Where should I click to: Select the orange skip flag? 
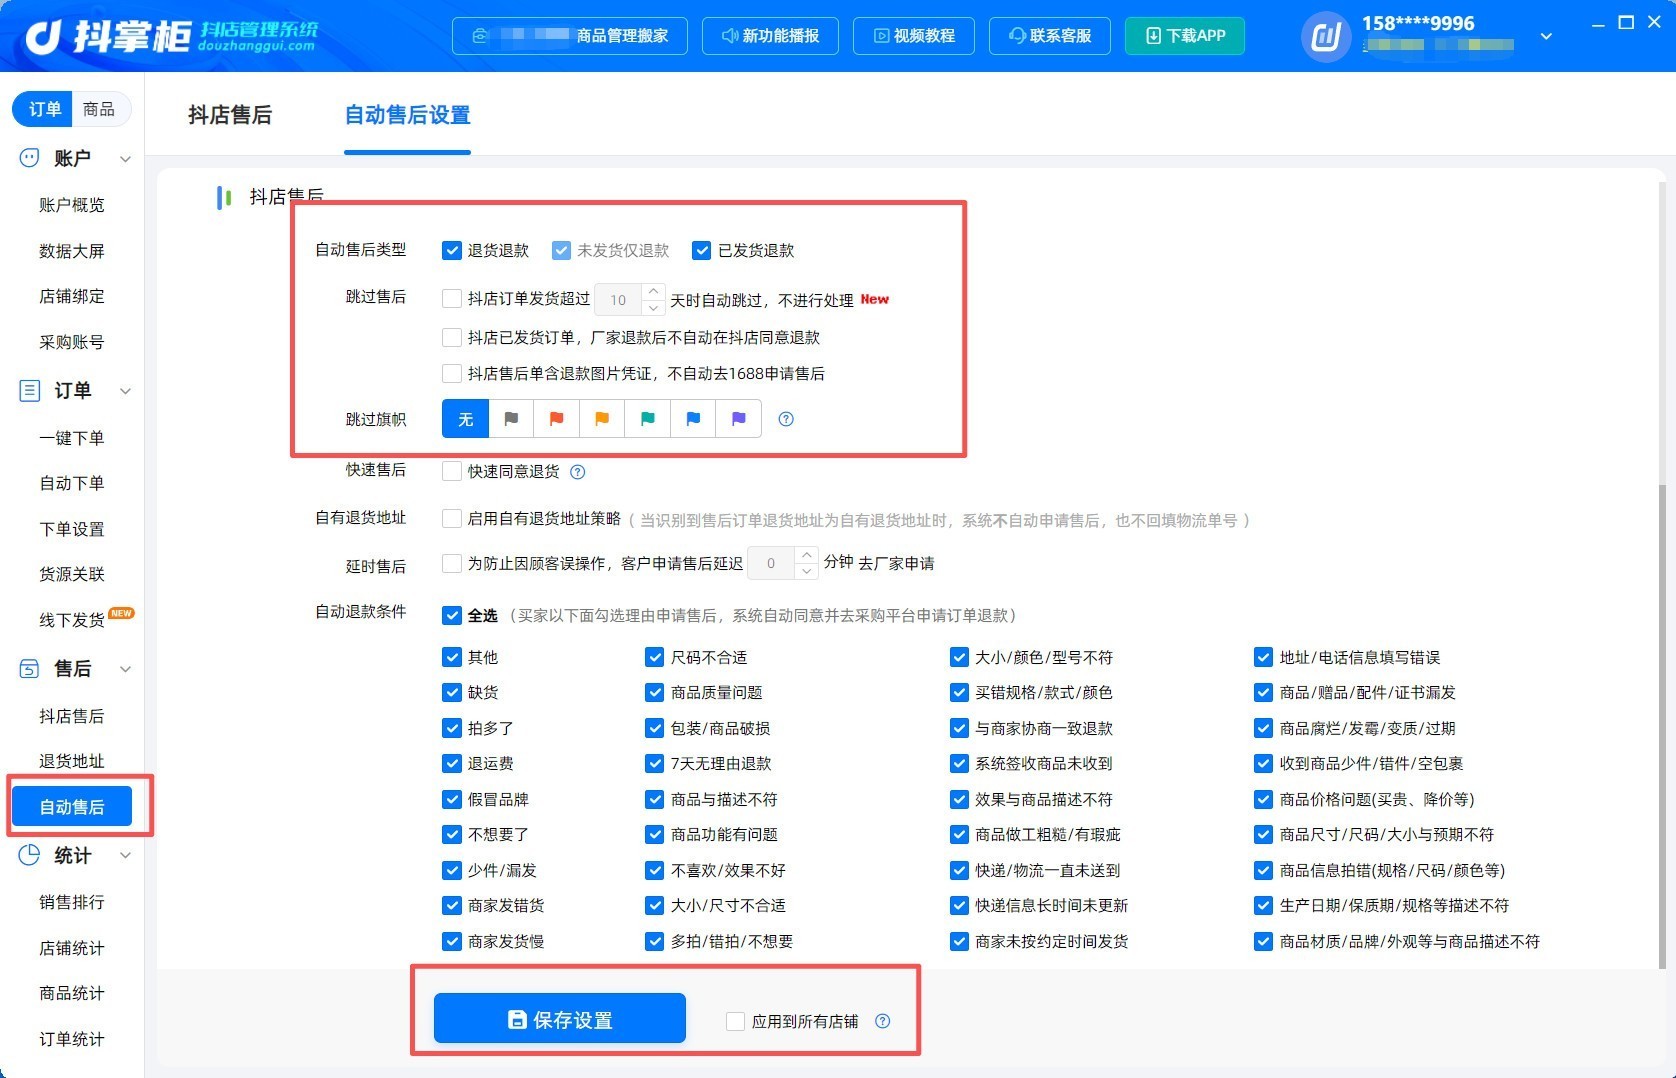(x=602, y=419)
